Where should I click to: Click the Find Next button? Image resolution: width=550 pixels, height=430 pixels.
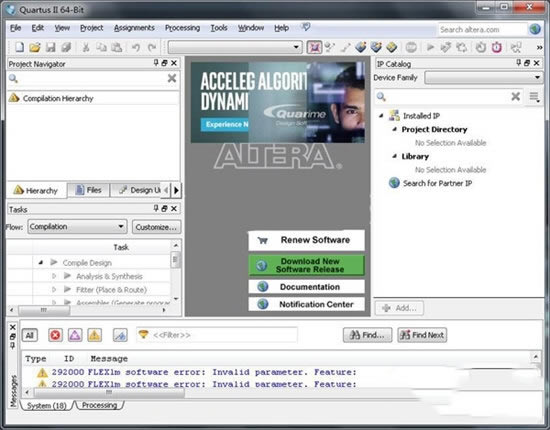(422, 335)
